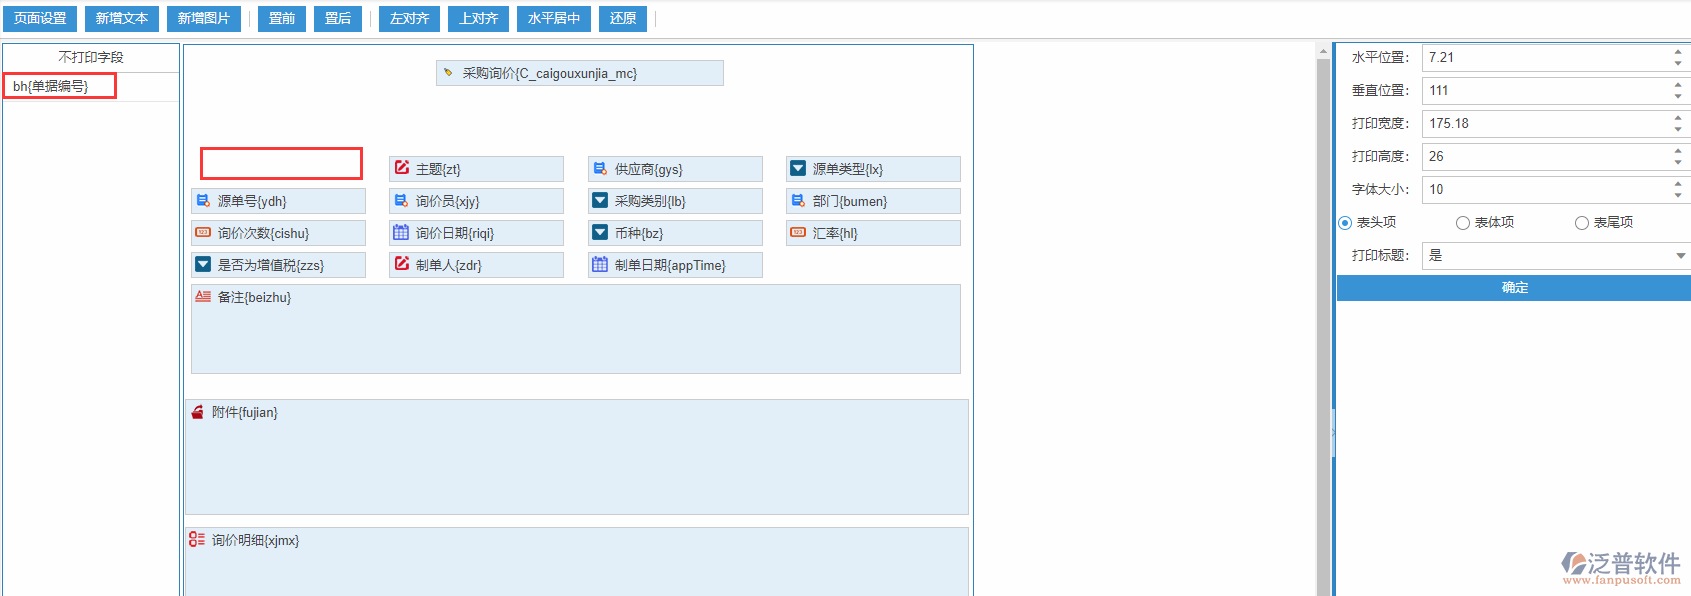Click text-area icon of 备注{beizhu} field

pyautogui.click(x=203, y=296)
